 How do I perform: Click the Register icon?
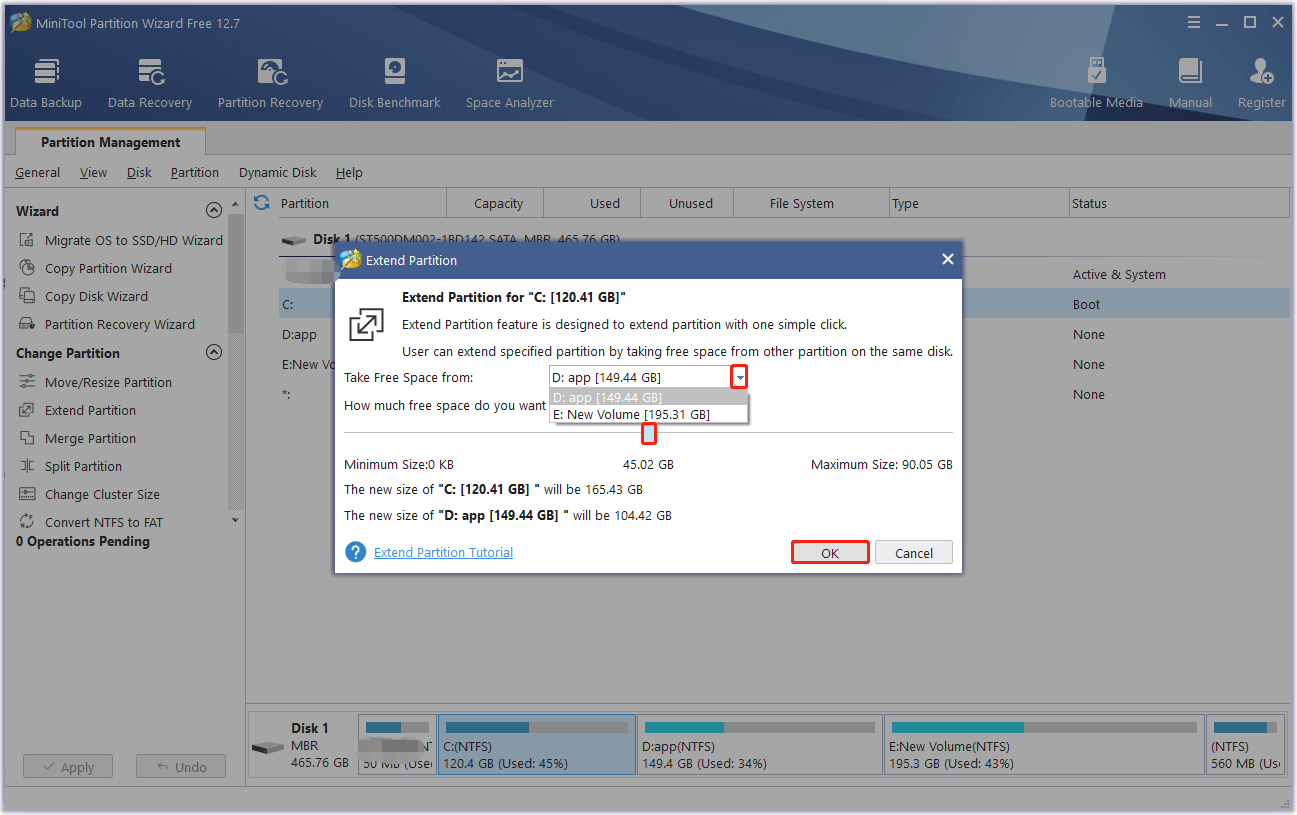coord(1261,80)
